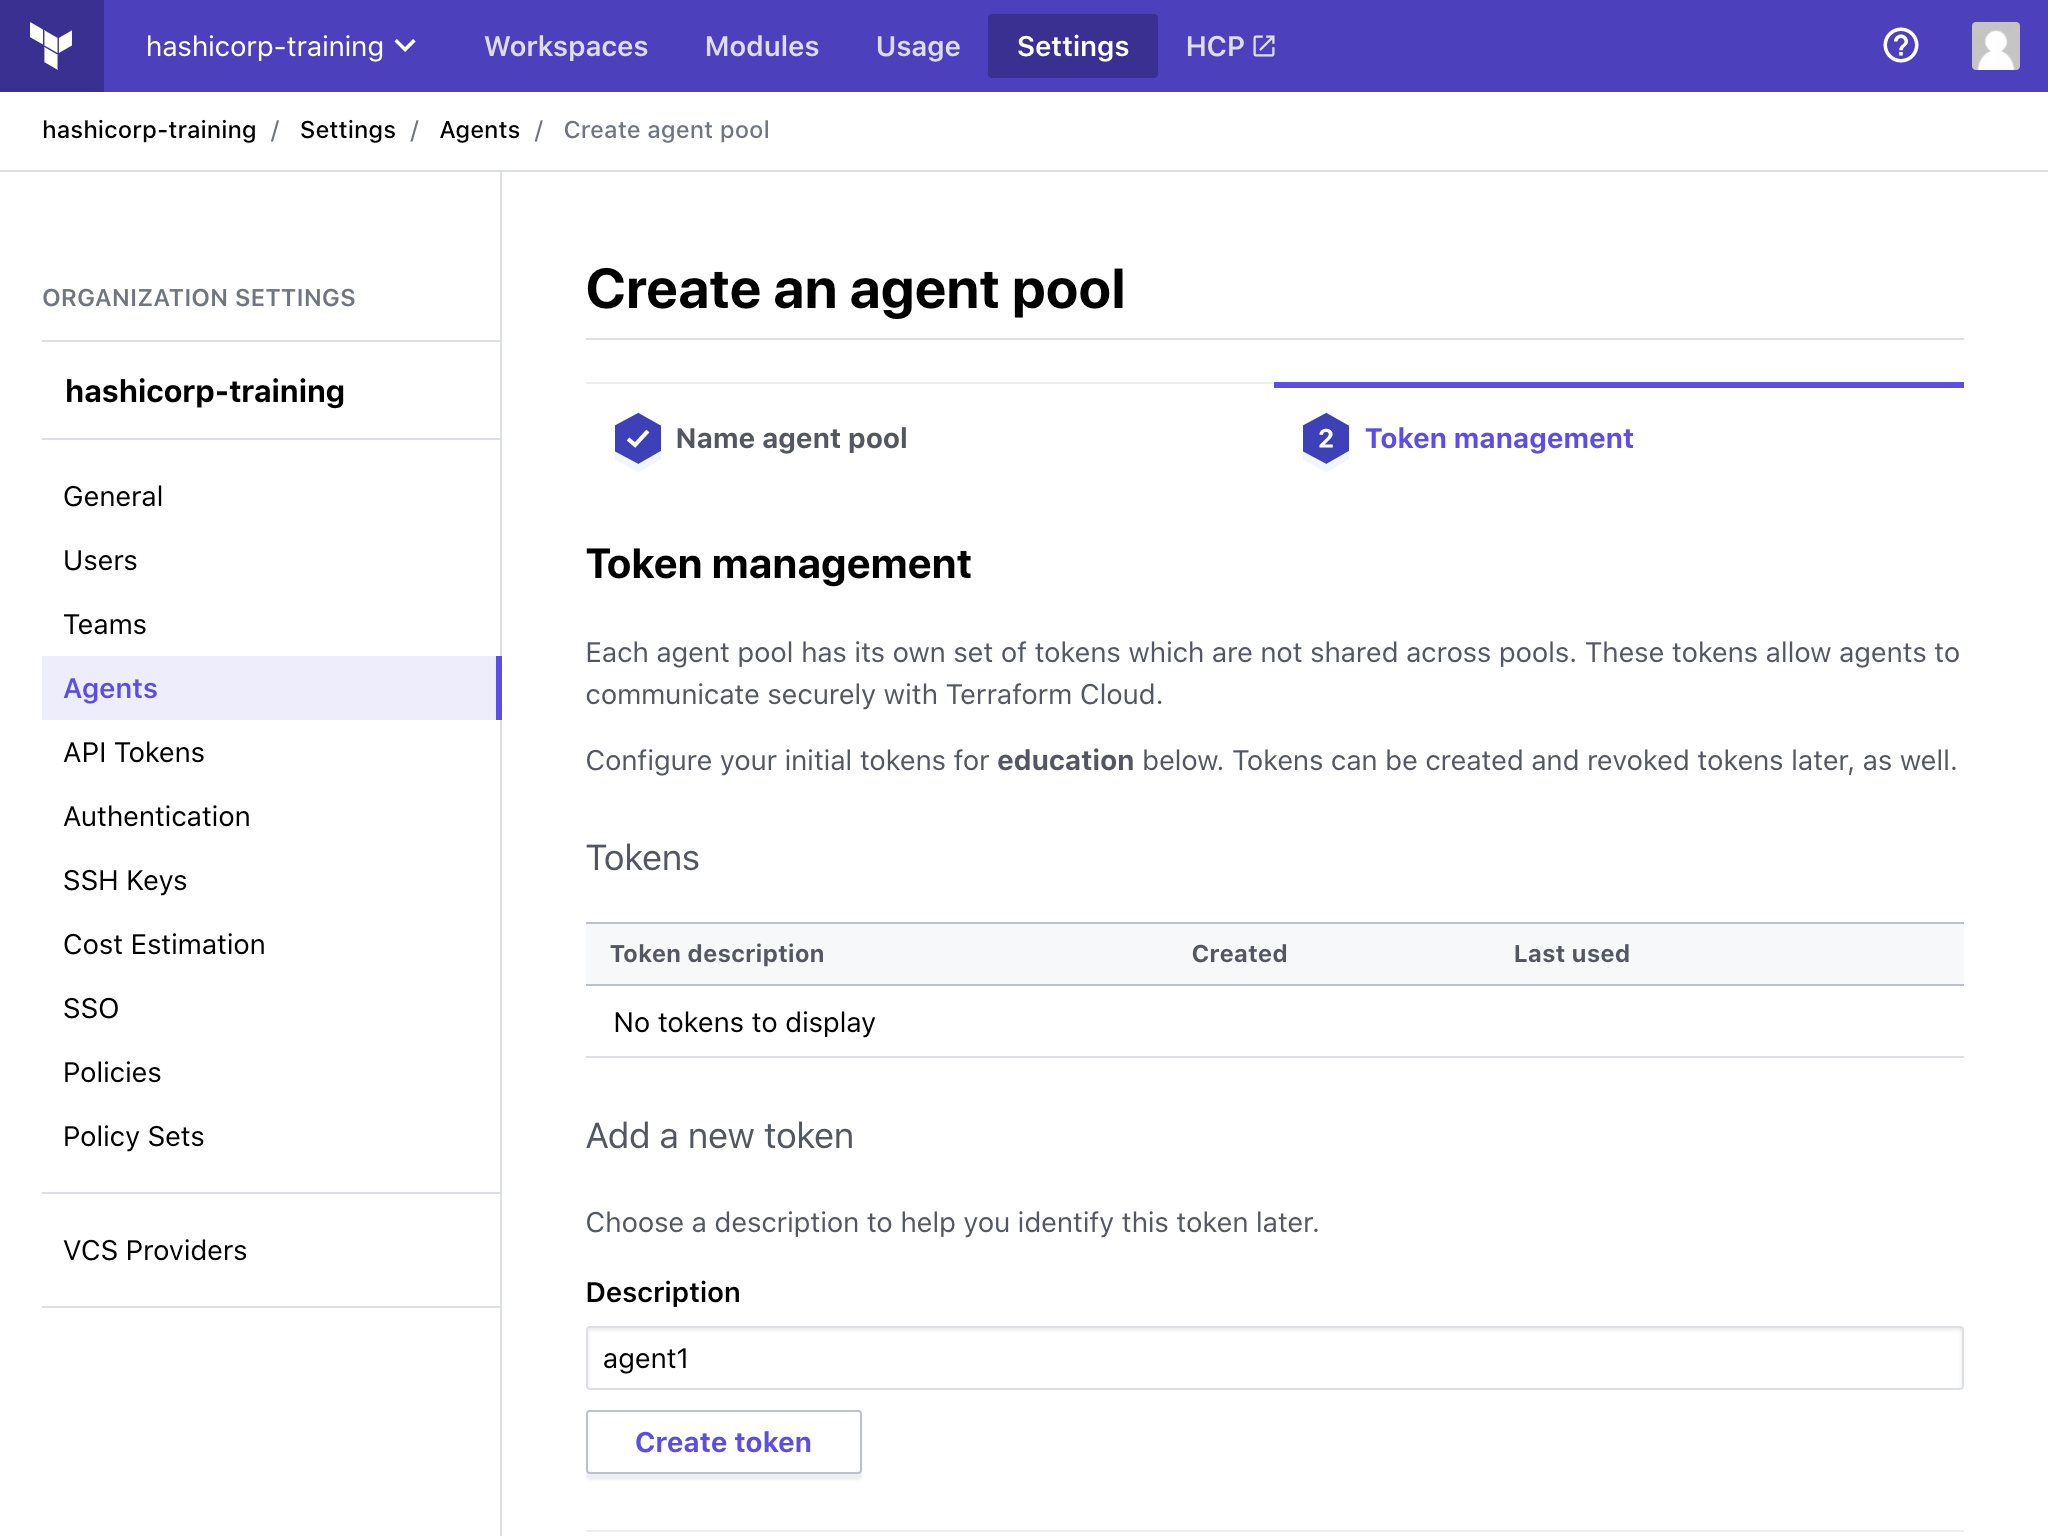Screen dimensions: 2048x1536
Task: Open Authentication settings in sidebar
Action: [270, 816]
